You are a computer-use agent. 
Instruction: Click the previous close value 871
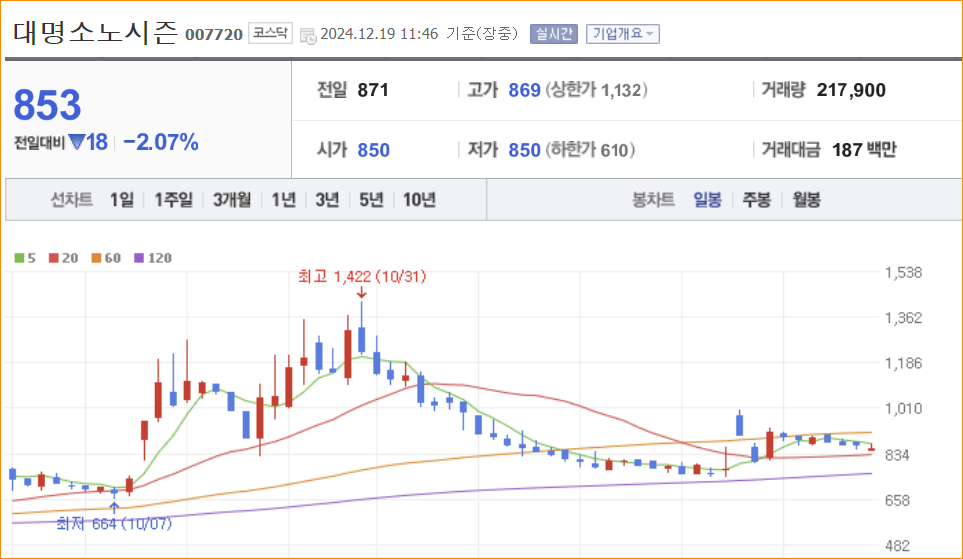[373, 90]
